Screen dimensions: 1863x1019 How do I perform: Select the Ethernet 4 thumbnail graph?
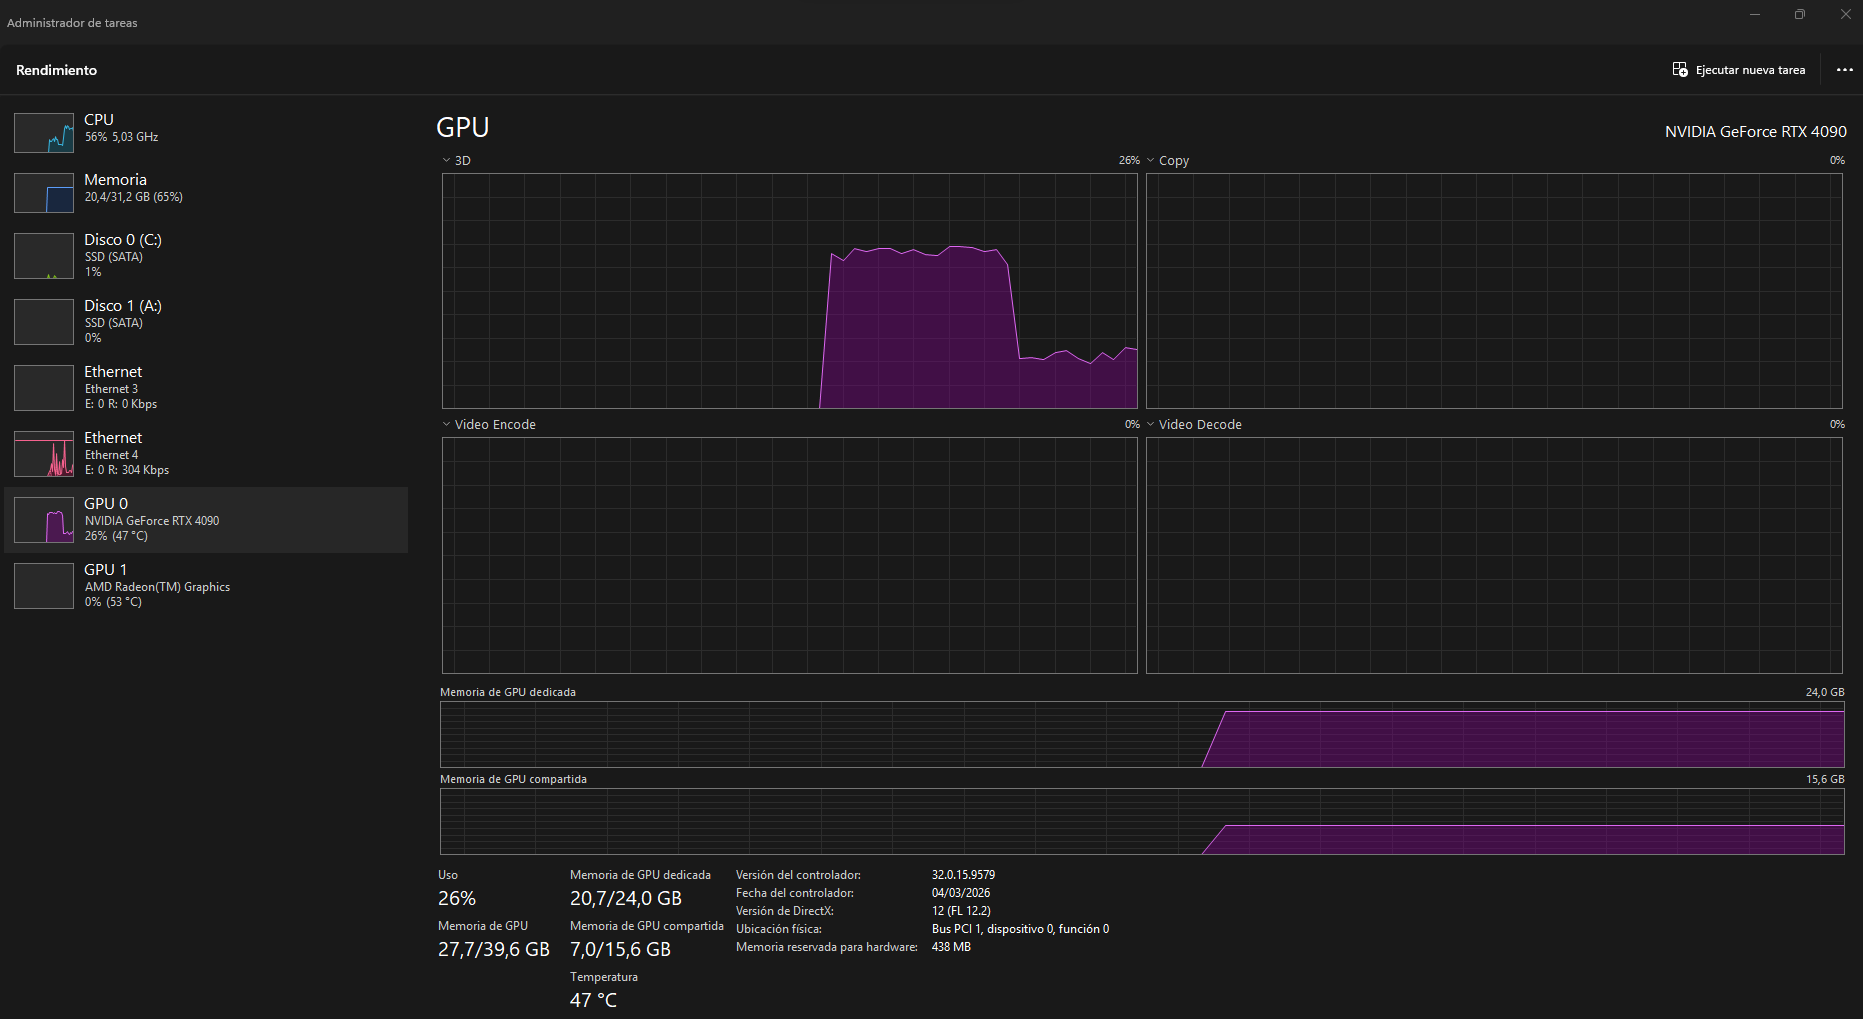[x=44, y=454]
